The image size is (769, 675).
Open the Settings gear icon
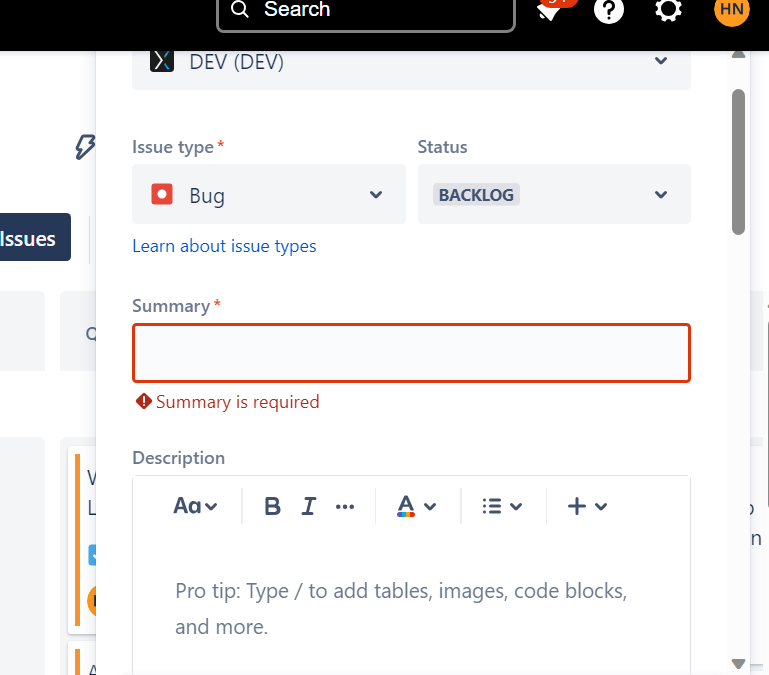pyautogui.click(x=668, y=10)
